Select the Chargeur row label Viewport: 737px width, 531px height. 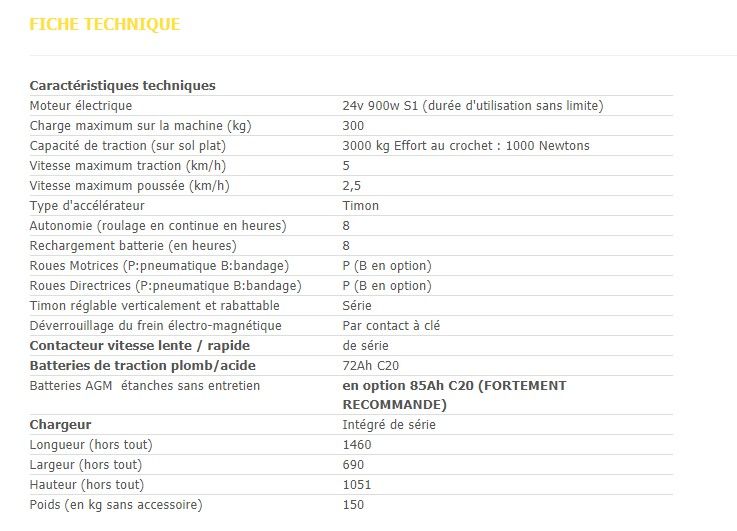[60, 424]
